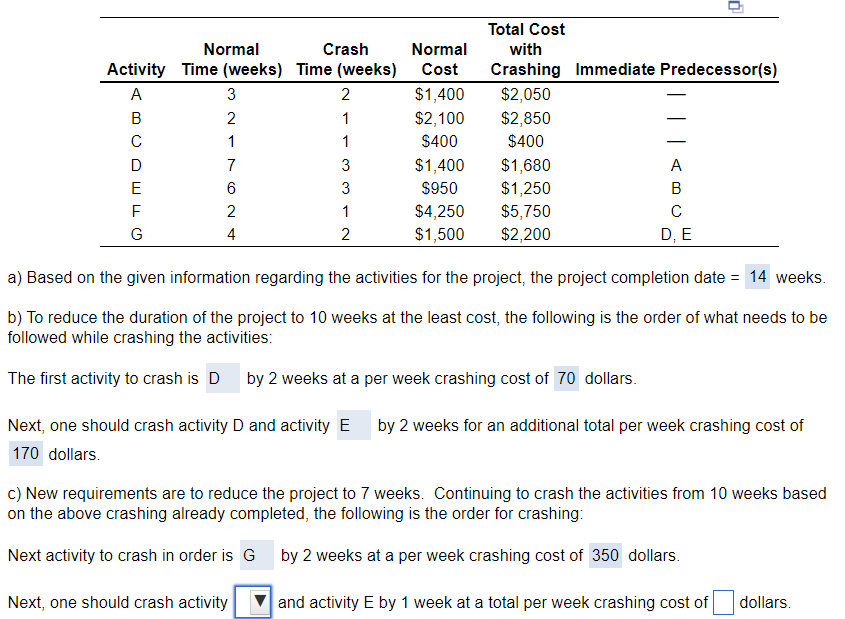The width and height of the screenshot is (845, 619).
Task: Click the duplicate/copy icon above the table
Action: (x=735, y=8)
